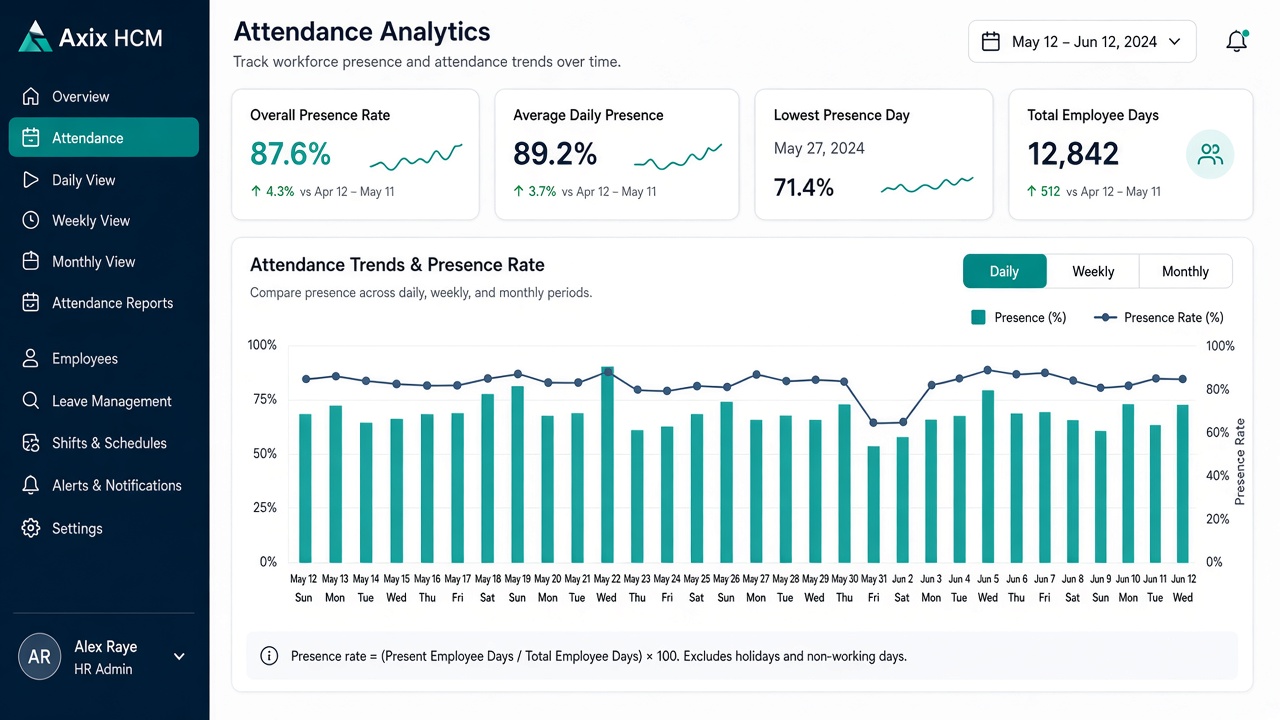Click the Alex Raye name label
Viewport: 1280px width, 720px height.
click(106, 647)
